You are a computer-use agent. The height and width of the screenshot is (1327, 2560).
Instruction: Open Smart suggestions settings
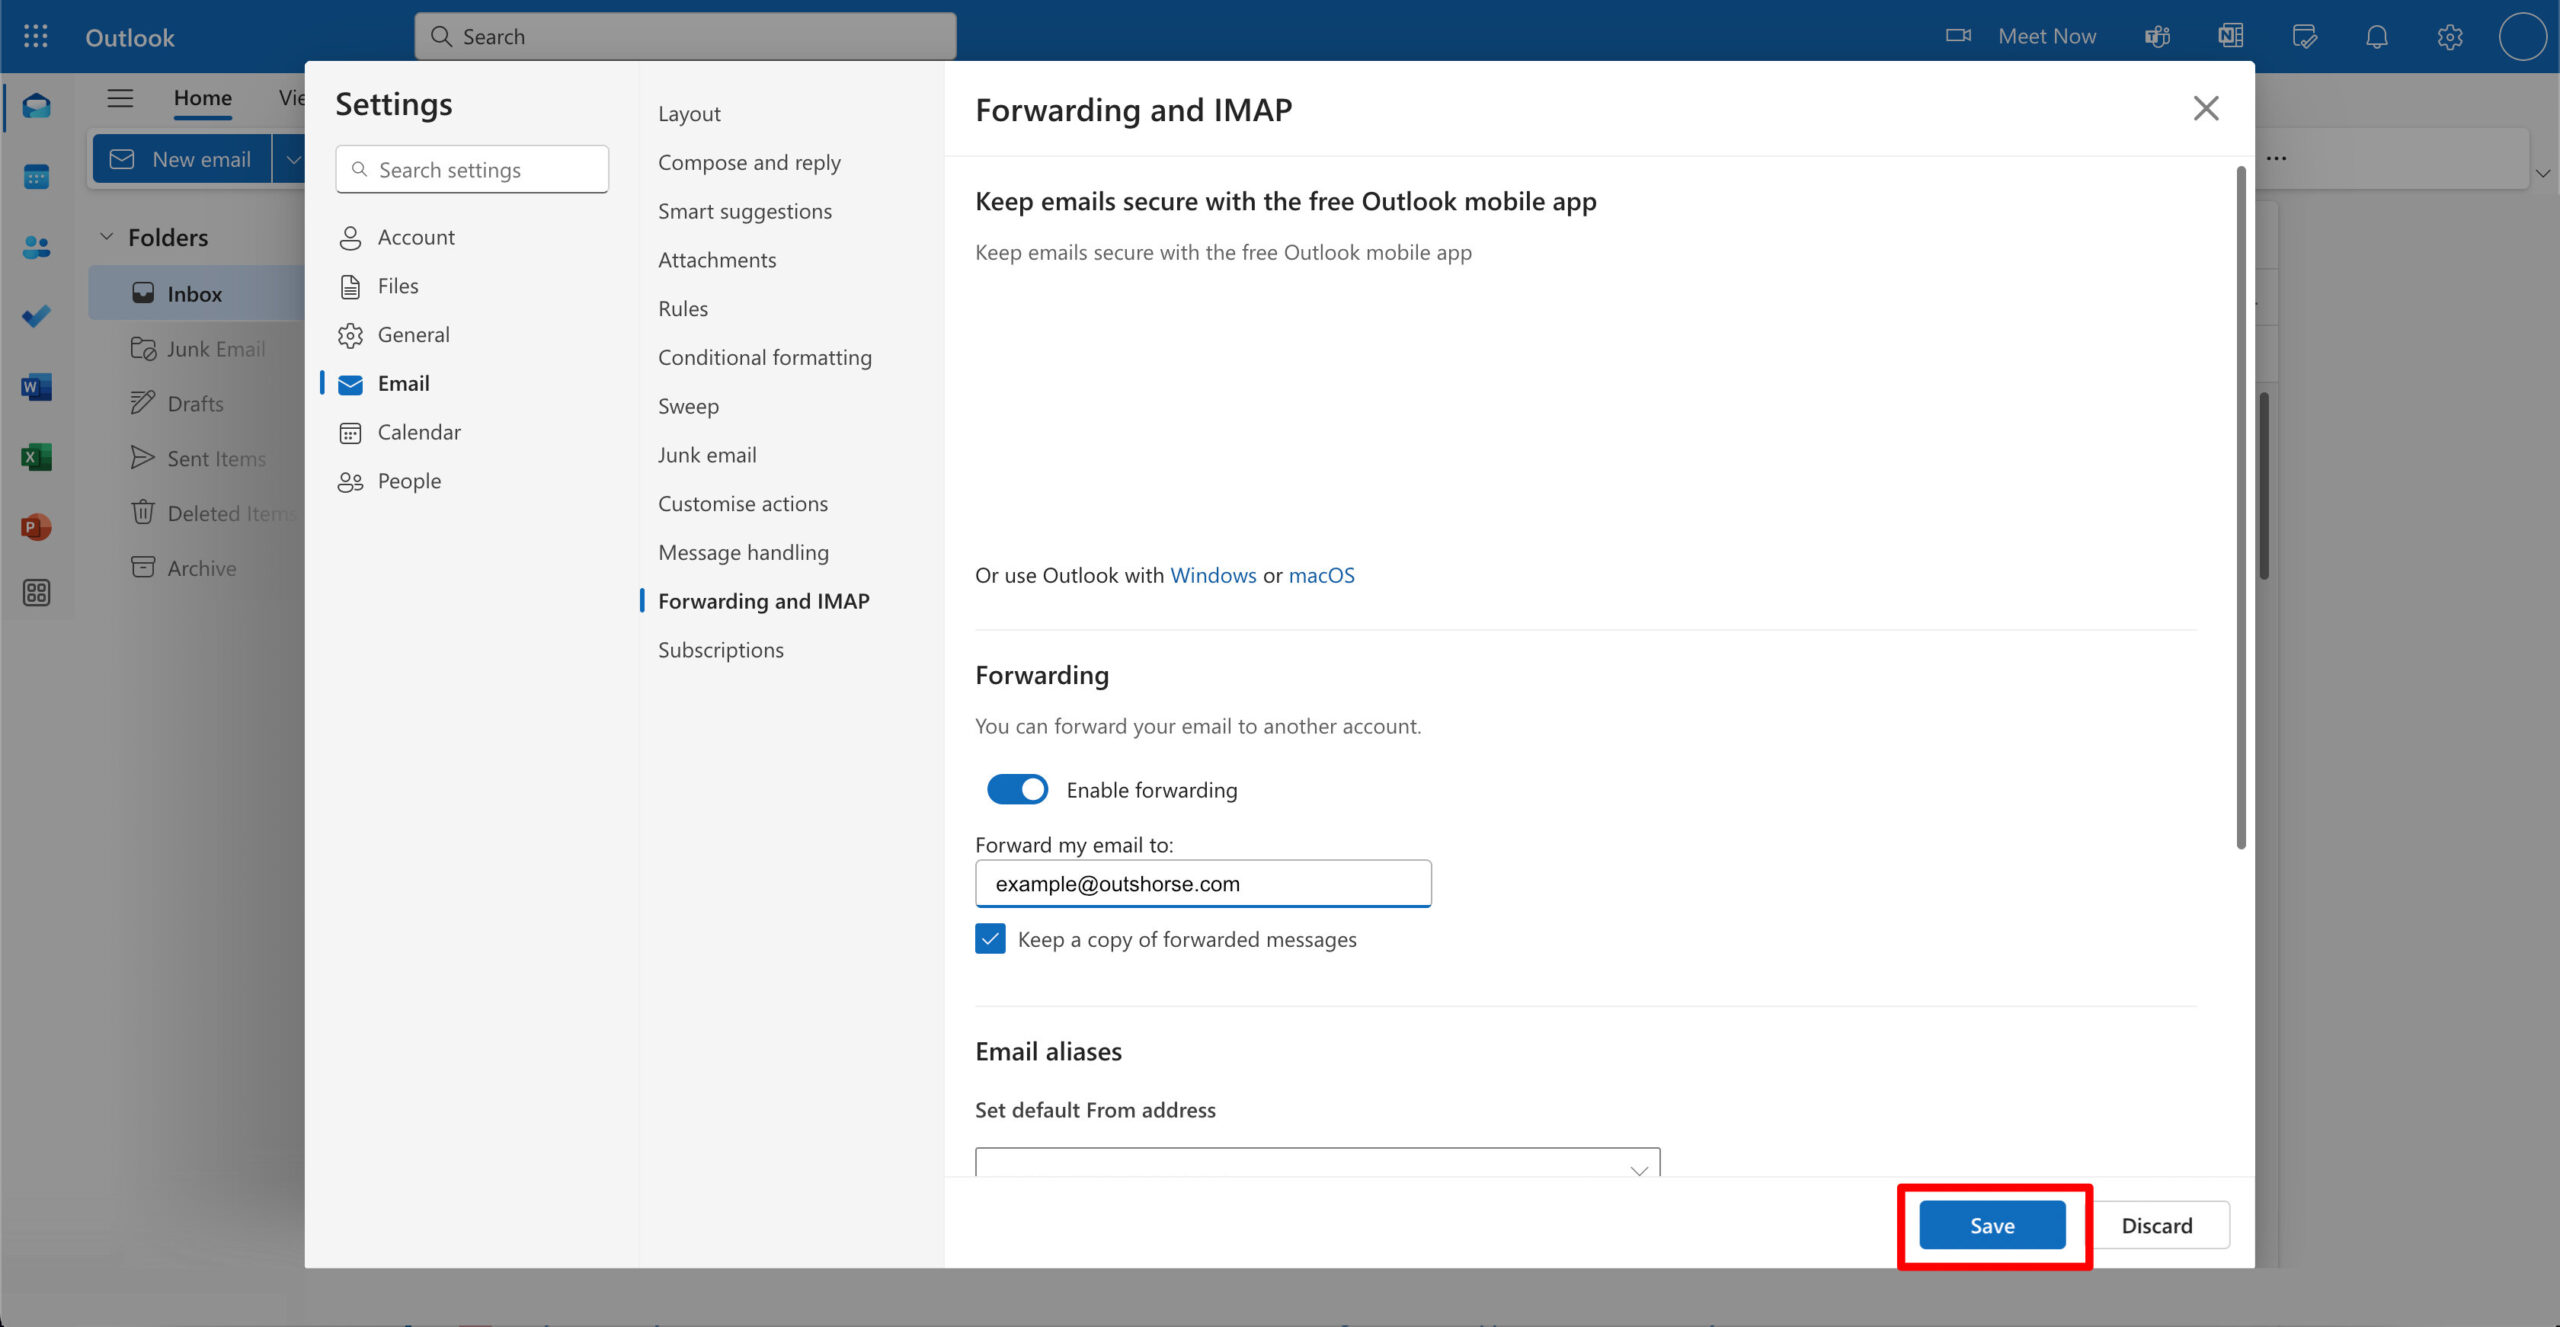(x=745, y=212)
